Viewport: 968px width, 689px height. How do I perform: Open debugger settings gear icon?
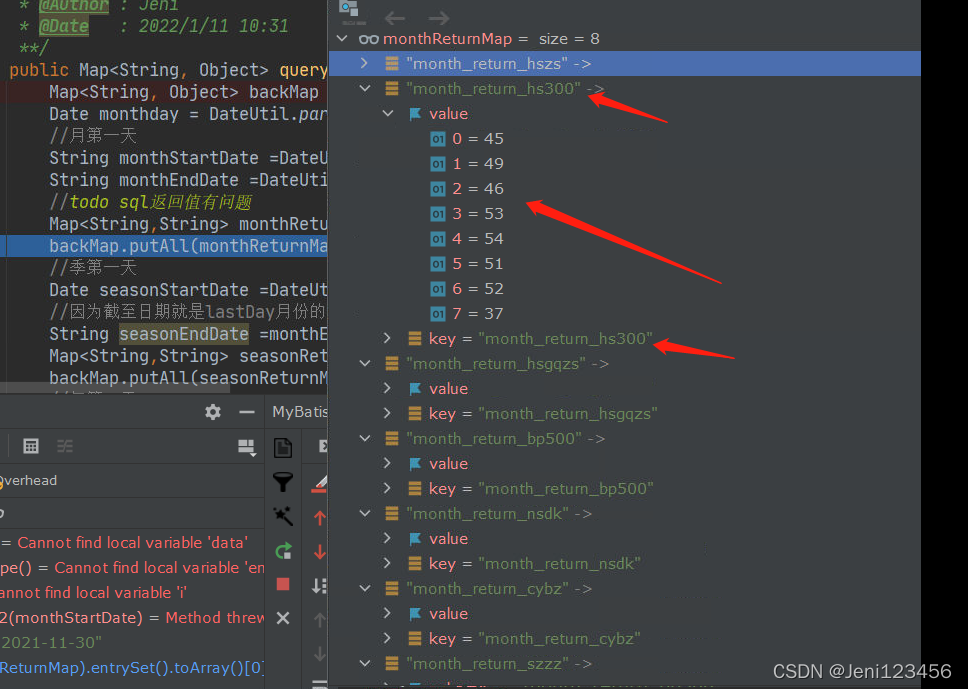(x=213, y=412)
